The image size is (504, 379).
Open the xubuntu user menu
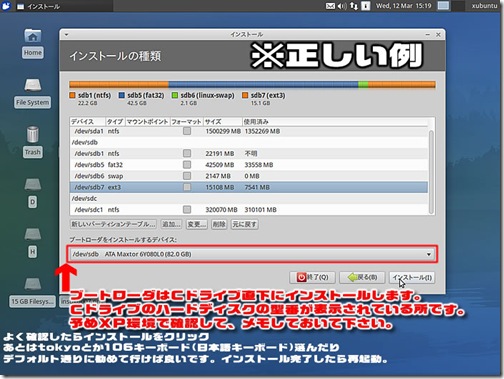coord(484,6)
